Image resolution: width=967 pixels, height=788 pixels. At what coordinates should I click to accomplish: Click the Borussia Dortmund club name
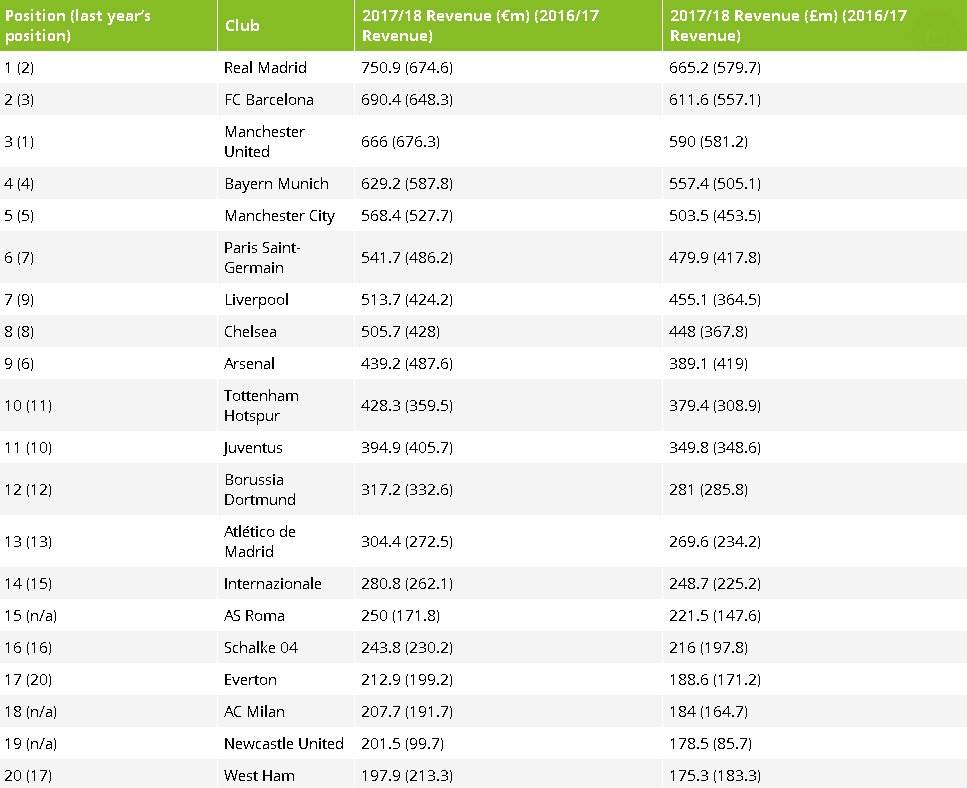point(260,490)
